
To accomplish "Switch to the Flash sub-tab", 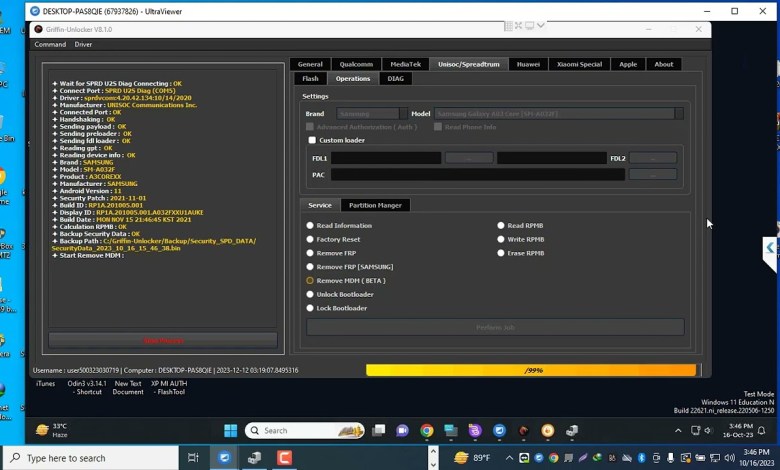I will [x=310, y=79].
